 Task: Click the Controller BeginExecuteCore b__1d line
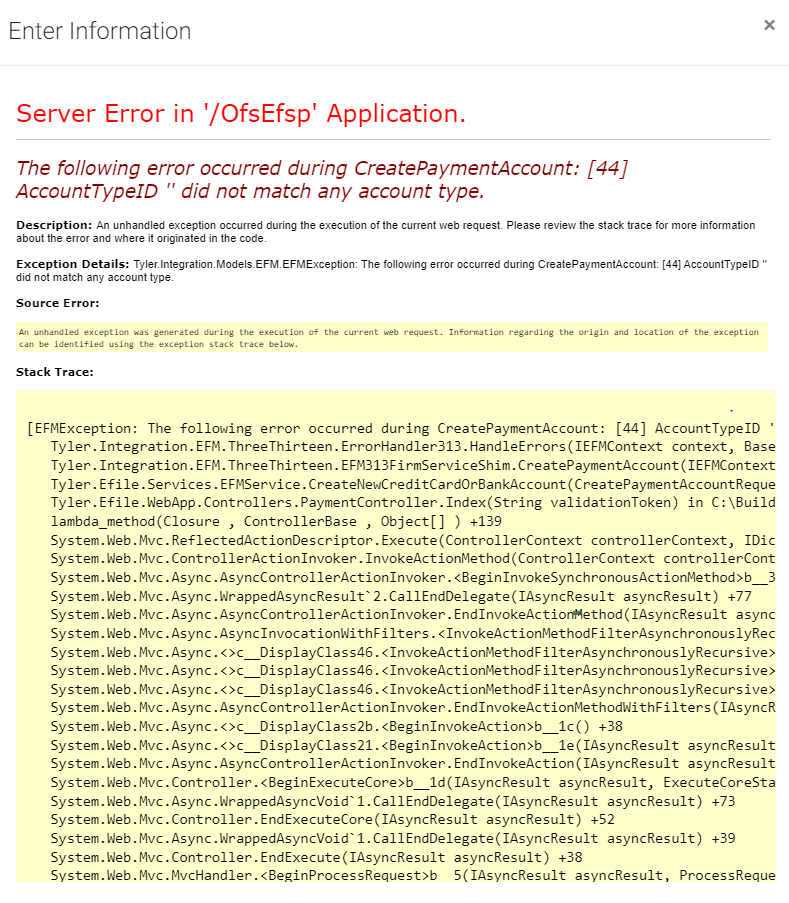pyautogui.click(x=413, y=783)
